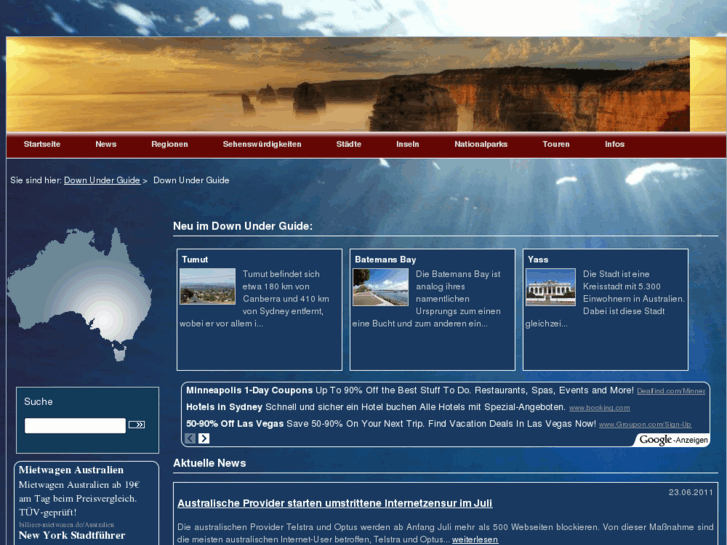Select the 23.06.2011 news date
This screenshot has width=727, height=545.
click(x=691, y=492)
